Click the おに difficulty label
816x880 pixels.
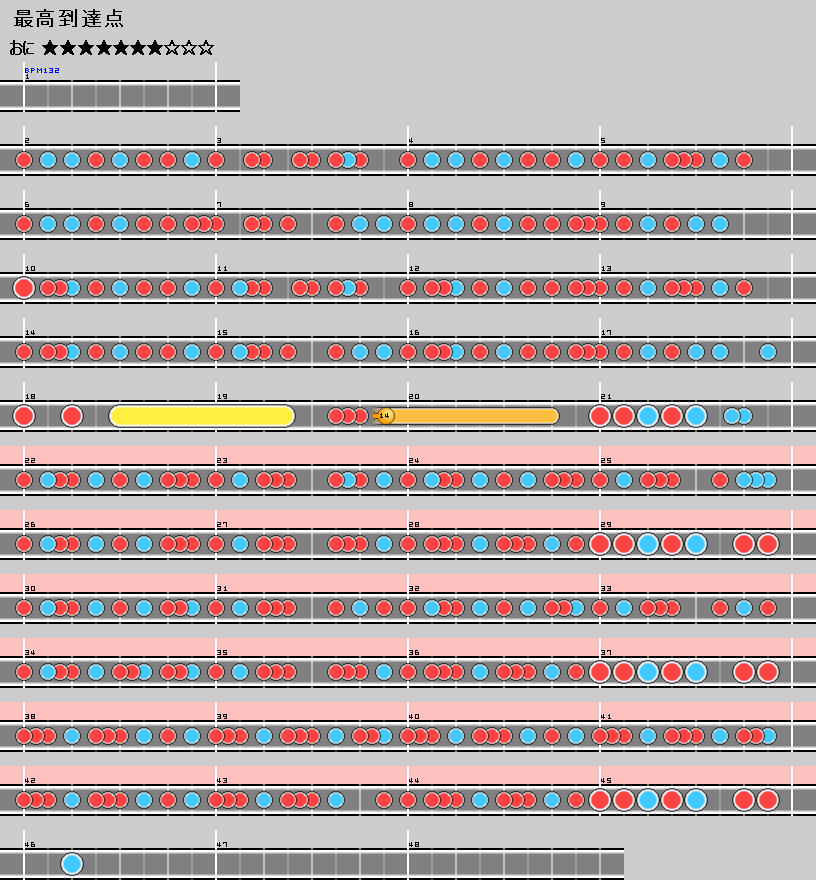point(22,48)
